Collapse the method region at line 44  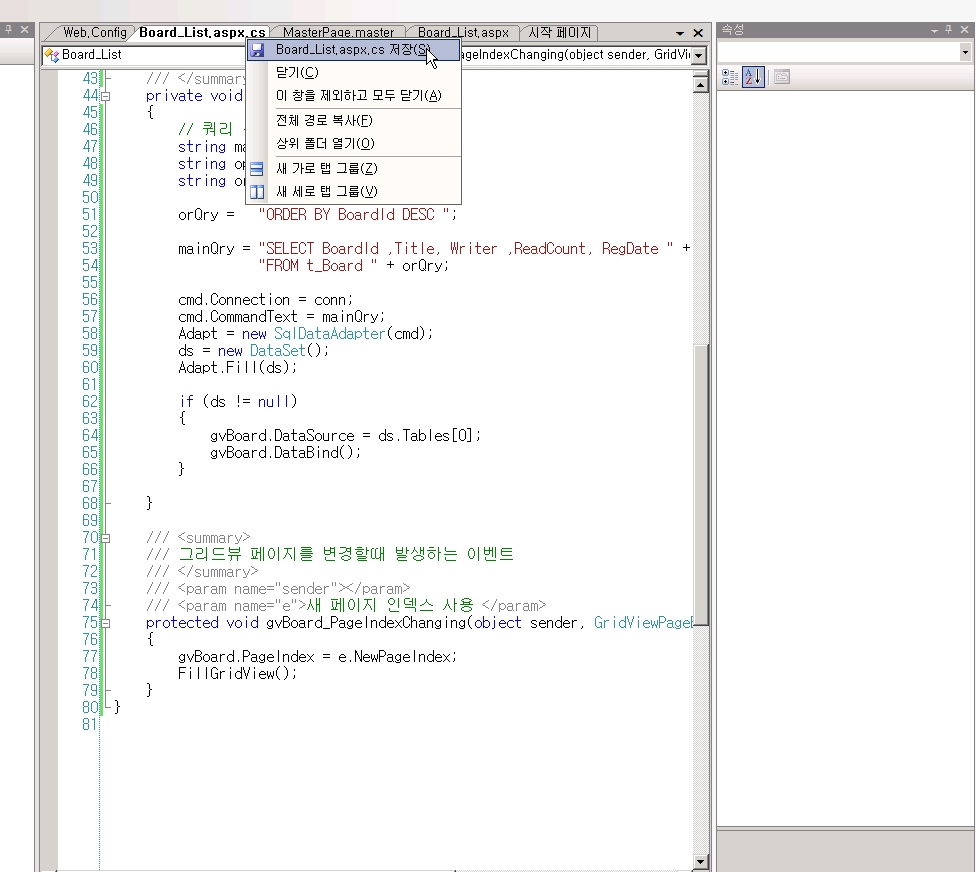tap(106, 96)
